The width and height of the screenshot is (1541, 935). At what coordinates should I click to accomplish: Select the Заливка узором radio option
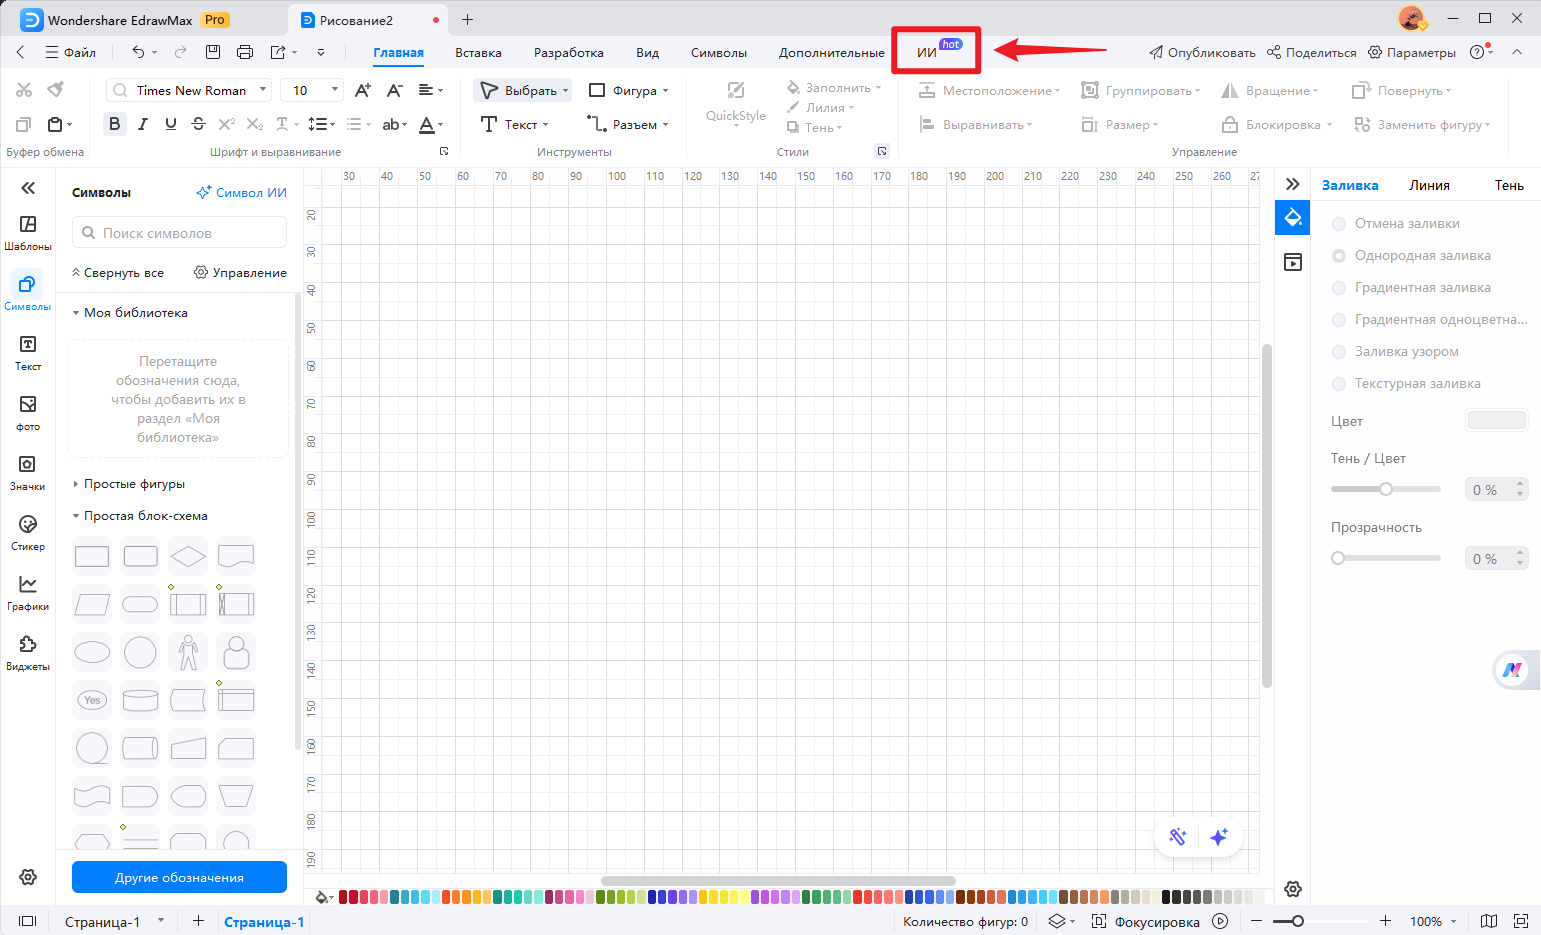[x=1338, y=352]
